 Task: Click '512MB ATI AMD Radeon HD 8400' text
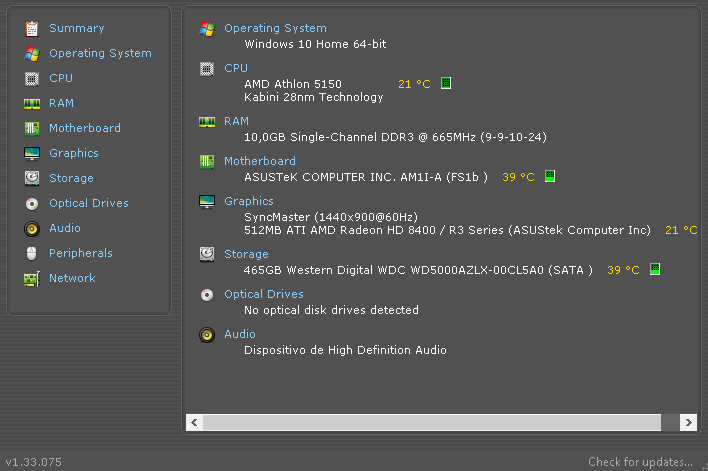point(340,230)
